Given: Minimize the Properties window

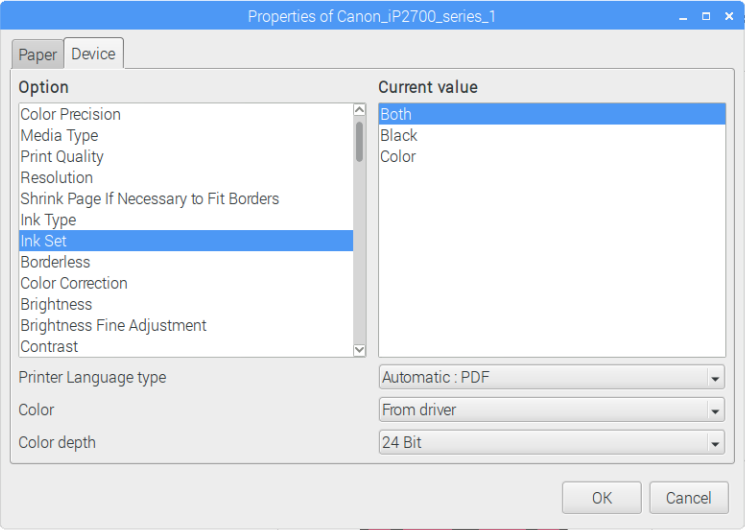Looking at the screenshot, I should pos(683,17).
